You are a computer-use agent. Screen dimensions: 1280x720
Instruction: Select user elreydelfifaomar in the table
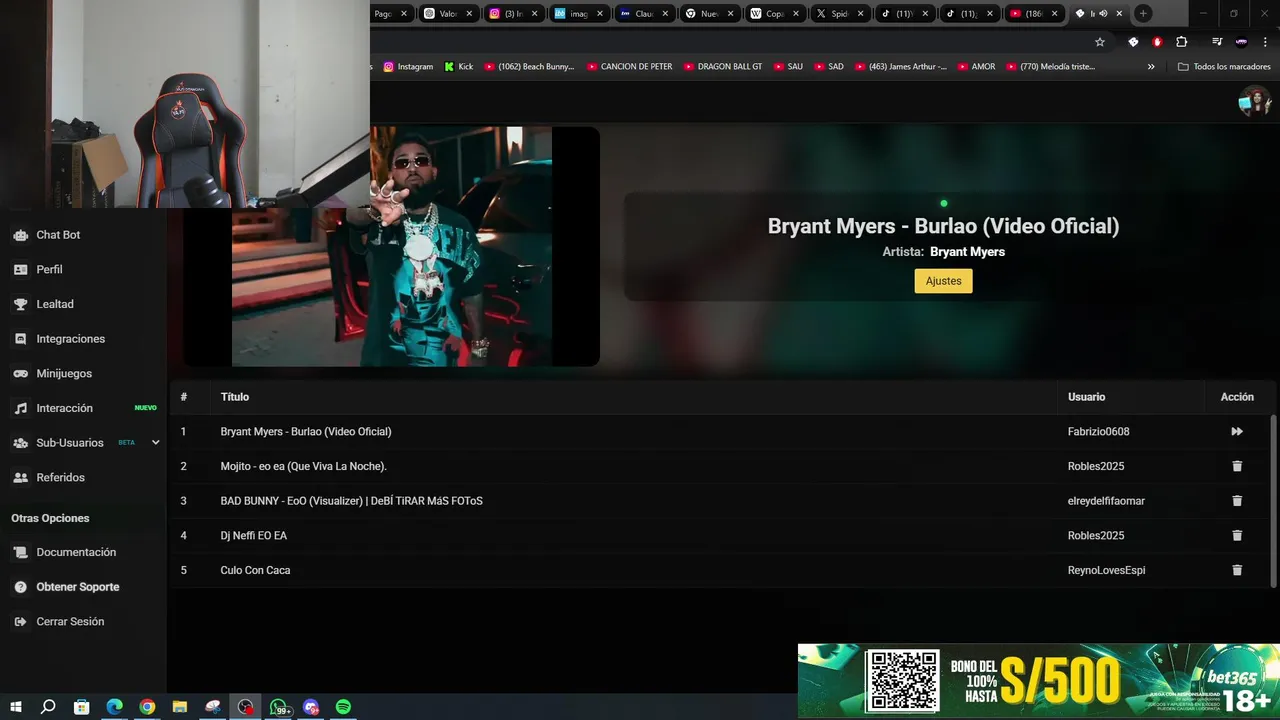point(1106,501)
